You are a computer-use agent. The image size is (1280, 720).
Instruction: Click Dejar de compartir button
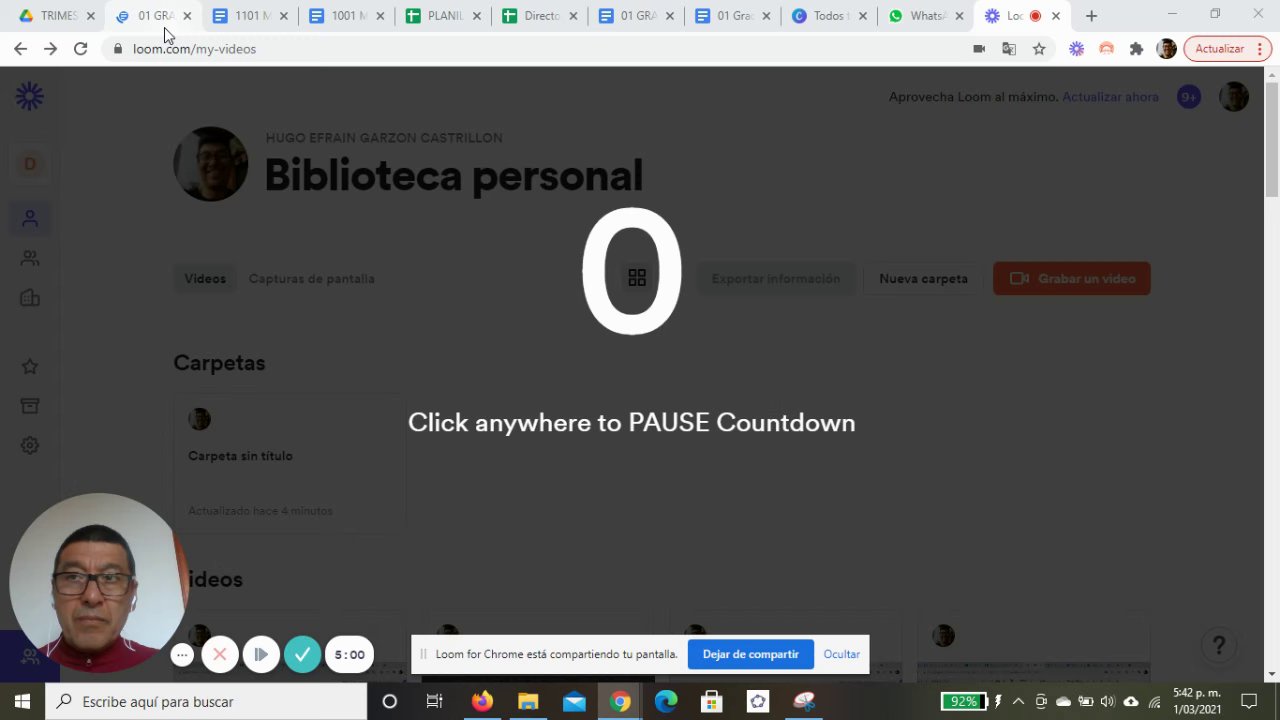coord(751,654)
